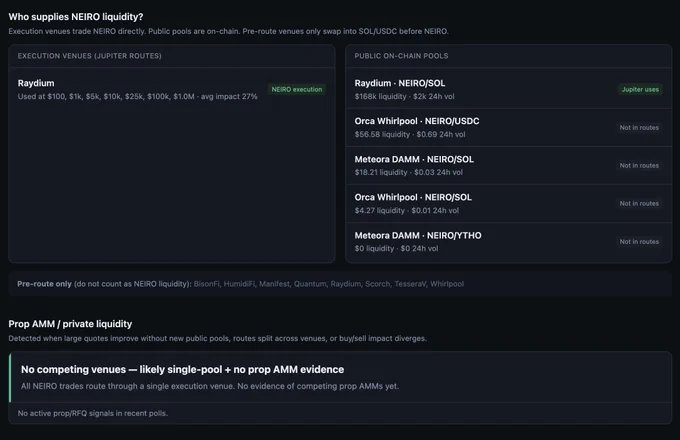Open the Raydium · NEIRO/SOL pool row
Screen dimensions: 680x440
pos(509,89)
